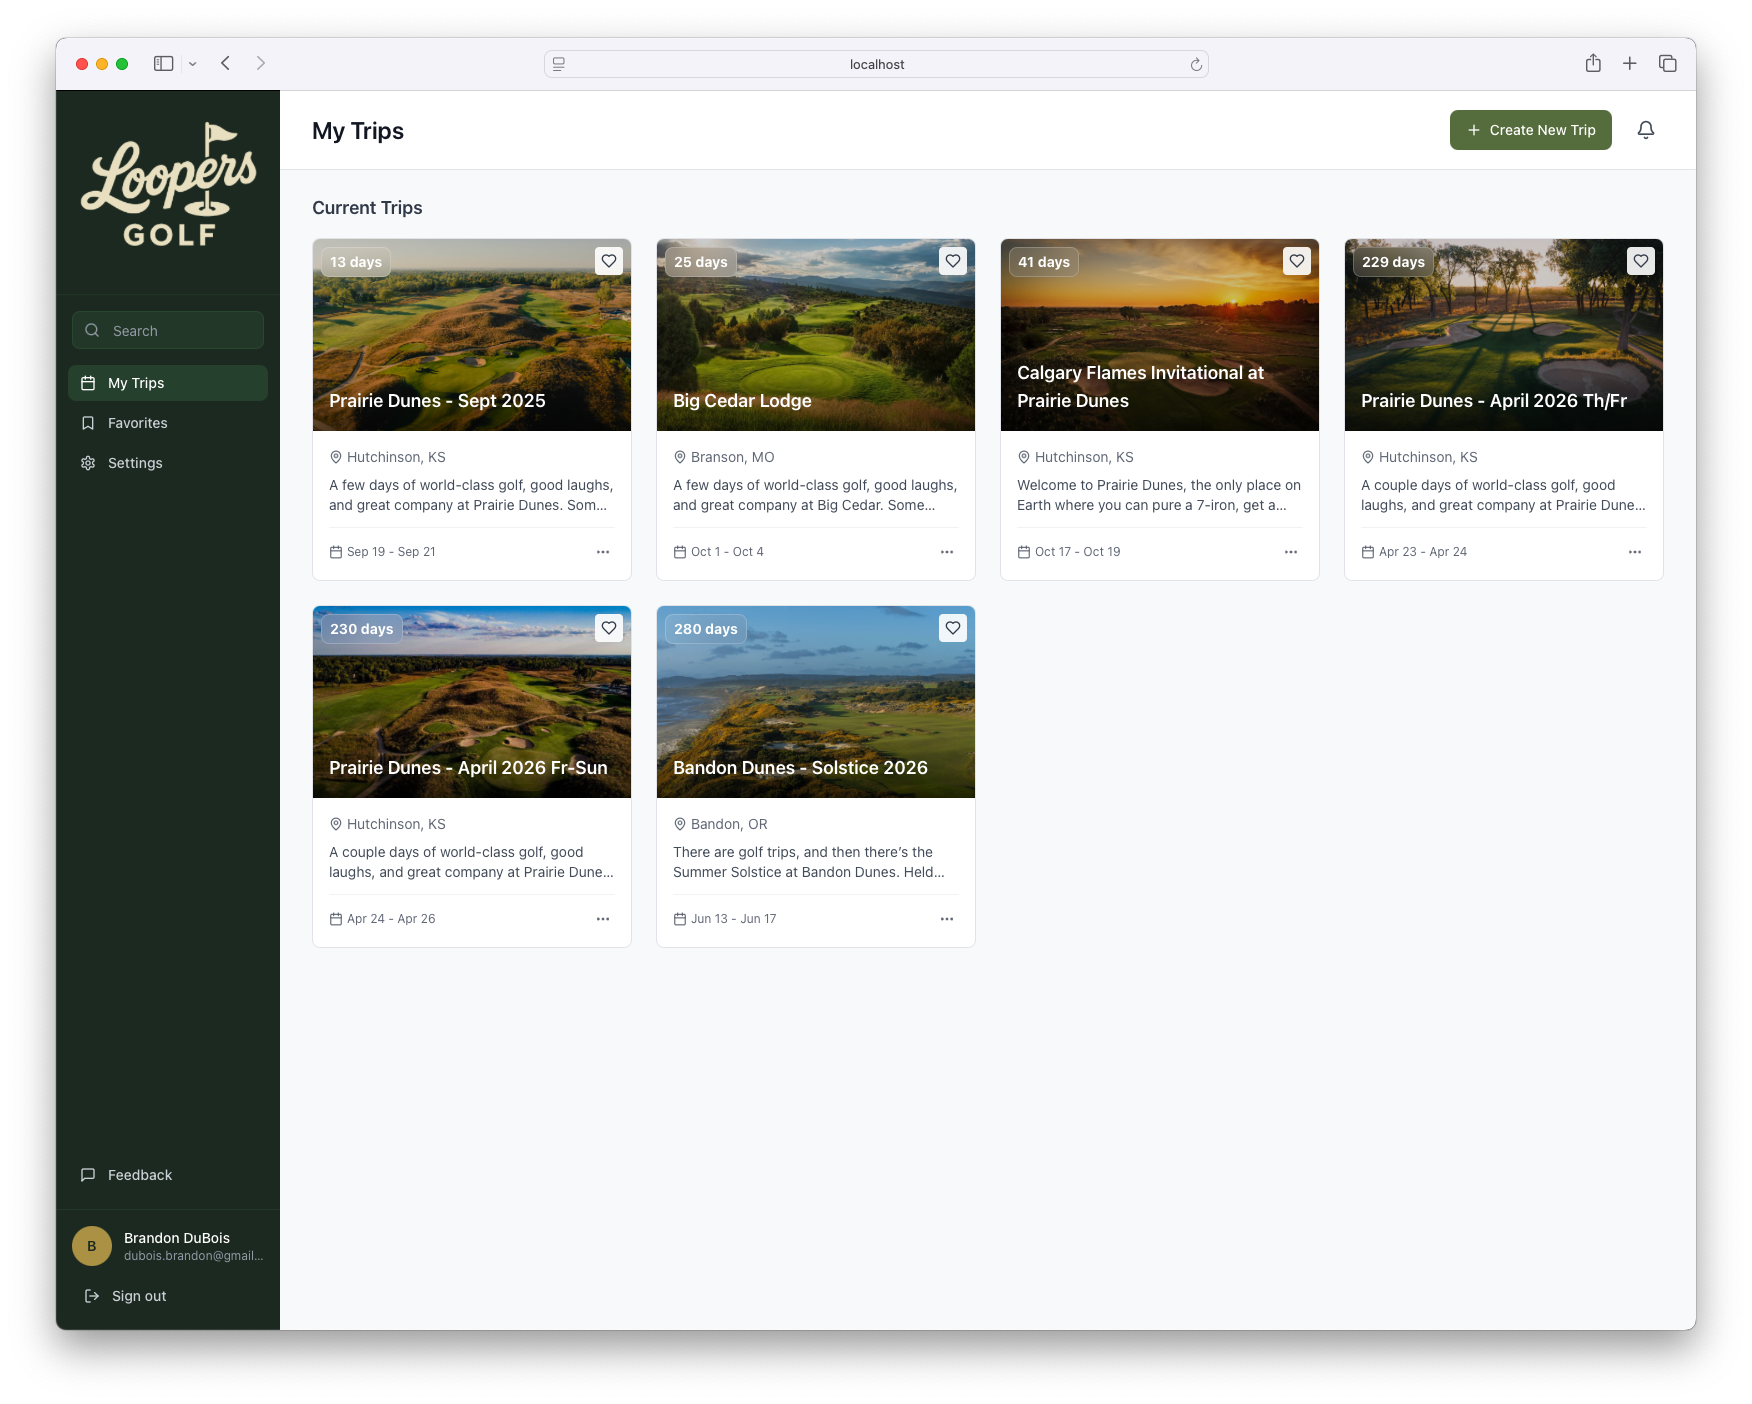Go to Favorites in the sidebar
Image resolution: width=1752 pixels, height=1404 pixels.
pos(137,423)
